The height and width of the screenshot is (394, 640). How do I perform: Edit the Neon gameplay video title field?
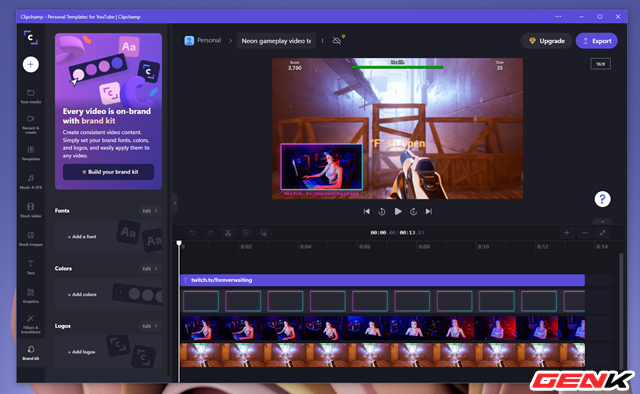click(x=276, y=41)
